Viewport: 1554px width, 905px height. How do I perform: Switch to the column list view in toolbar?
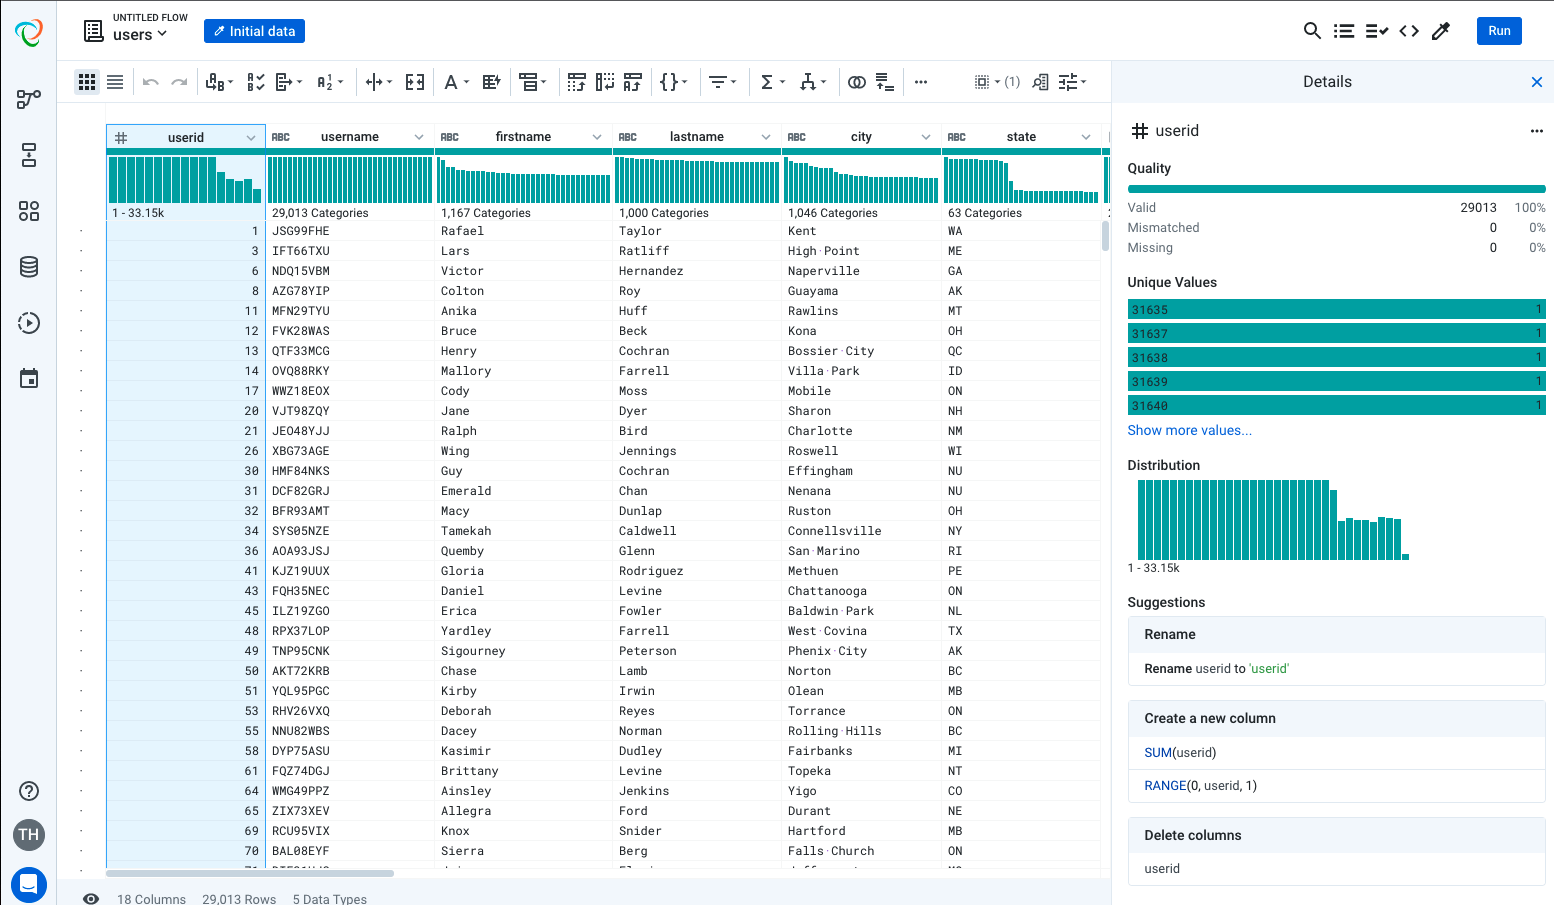point(115,81)
